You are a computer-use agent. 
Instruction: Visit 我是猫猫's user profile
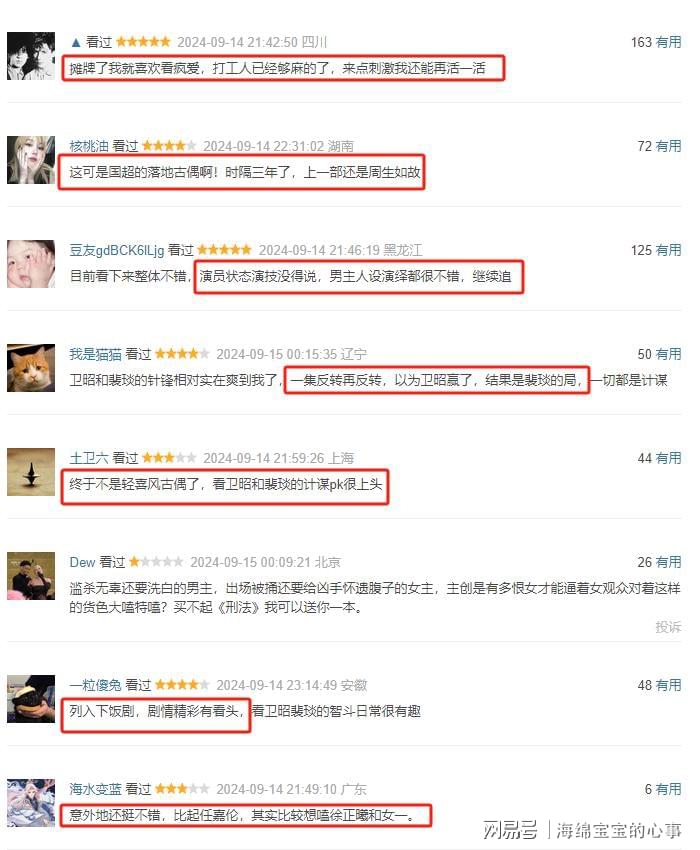tap(95, 354)
